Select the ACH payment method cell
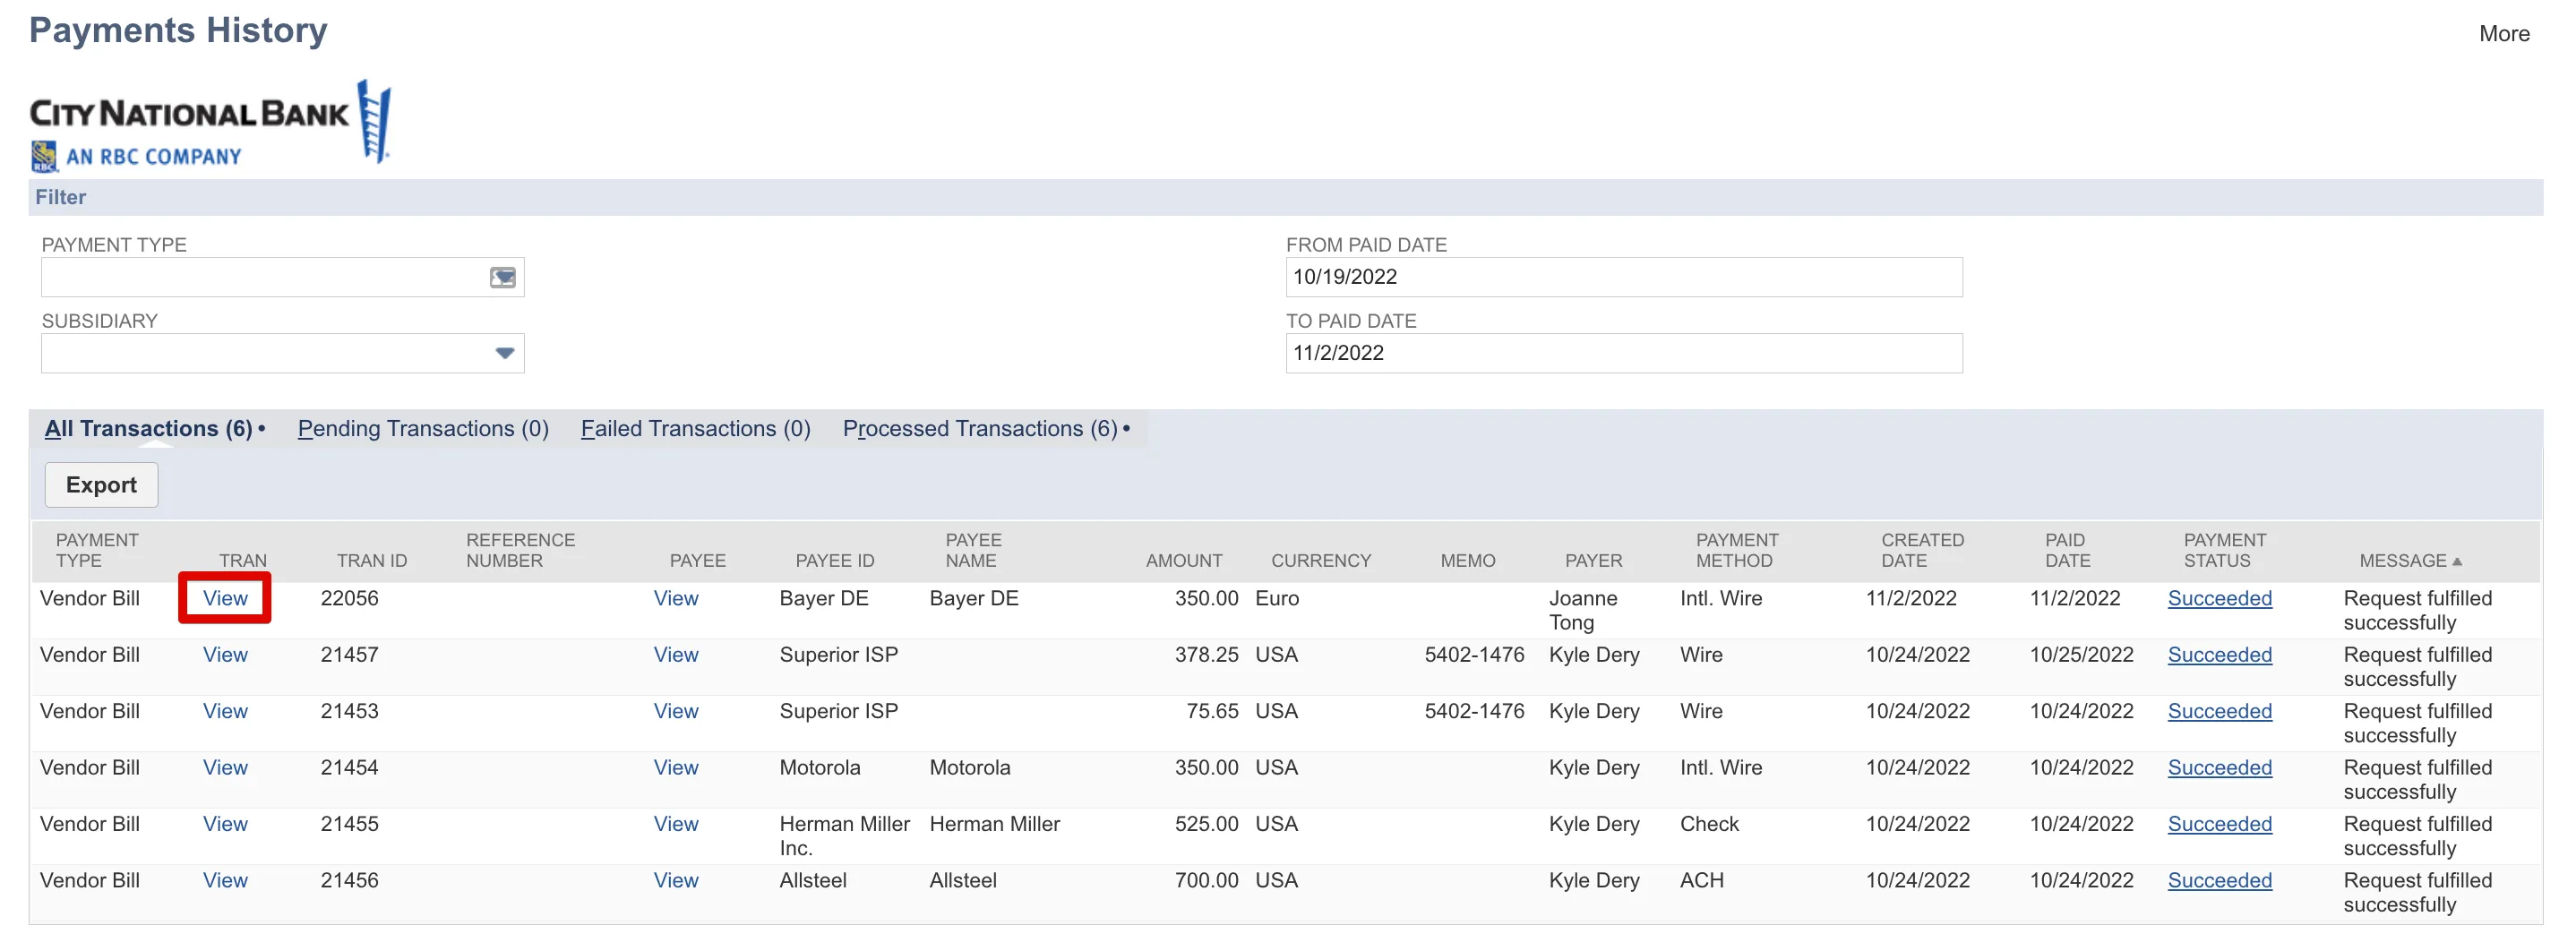The width and height of the screenshot is (2576, 951). pyautogui.click(x=1701, y=880)
